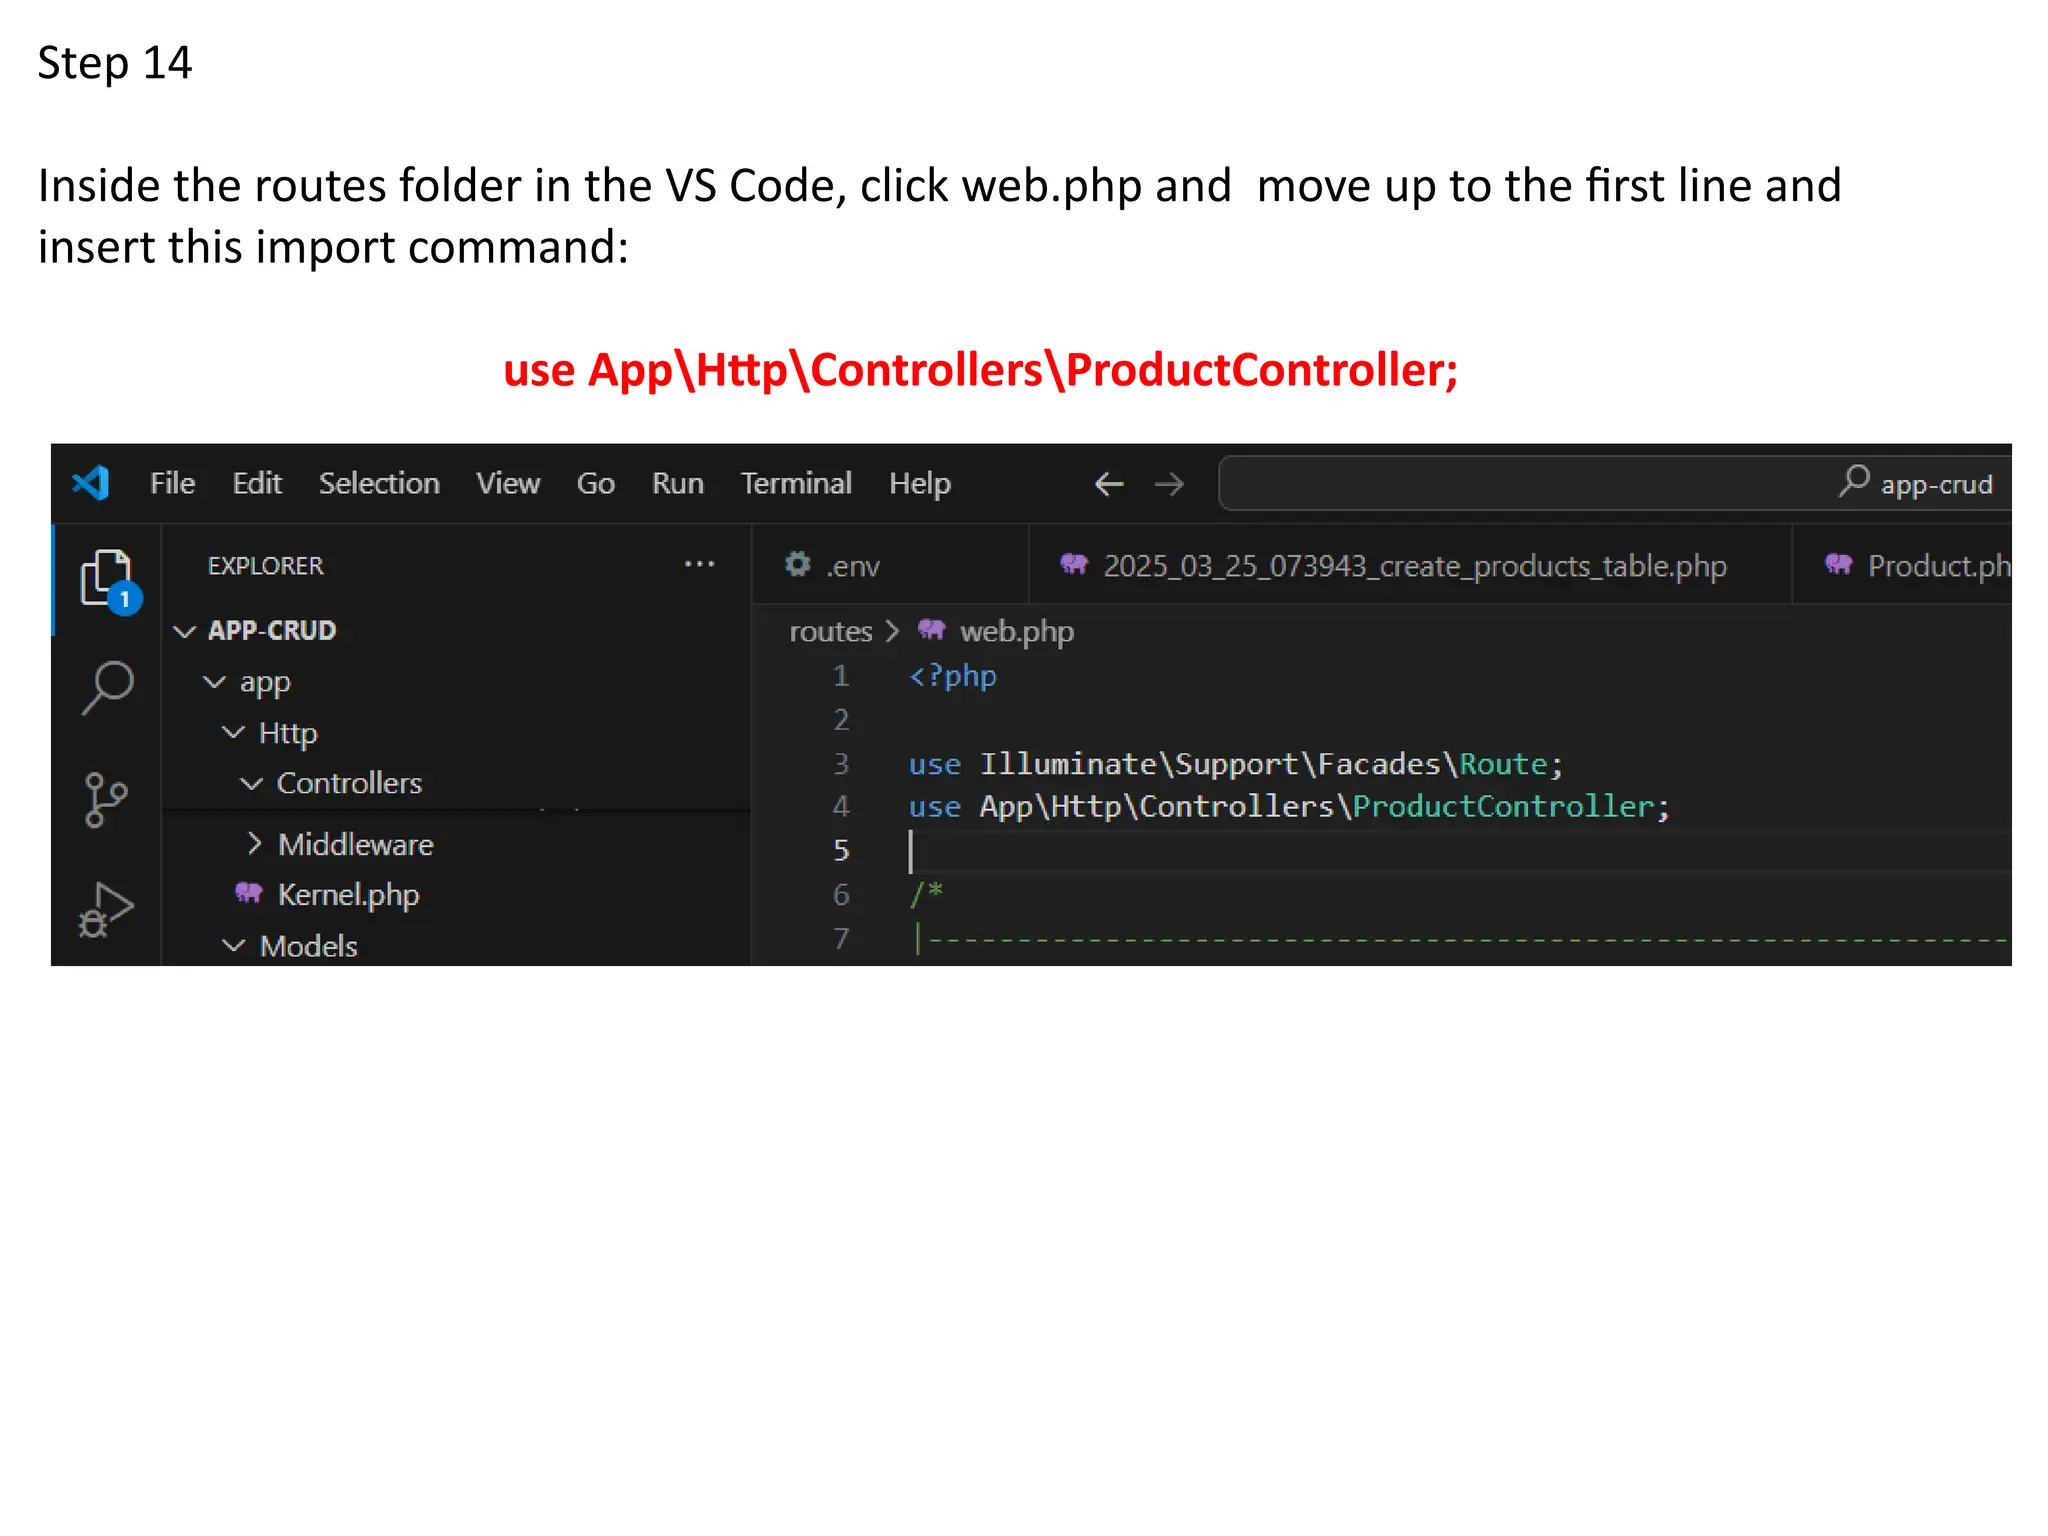Expand the Middleware folder chevron
This screenshot has height=1536, width=2048.
click(x=254, y=844)
